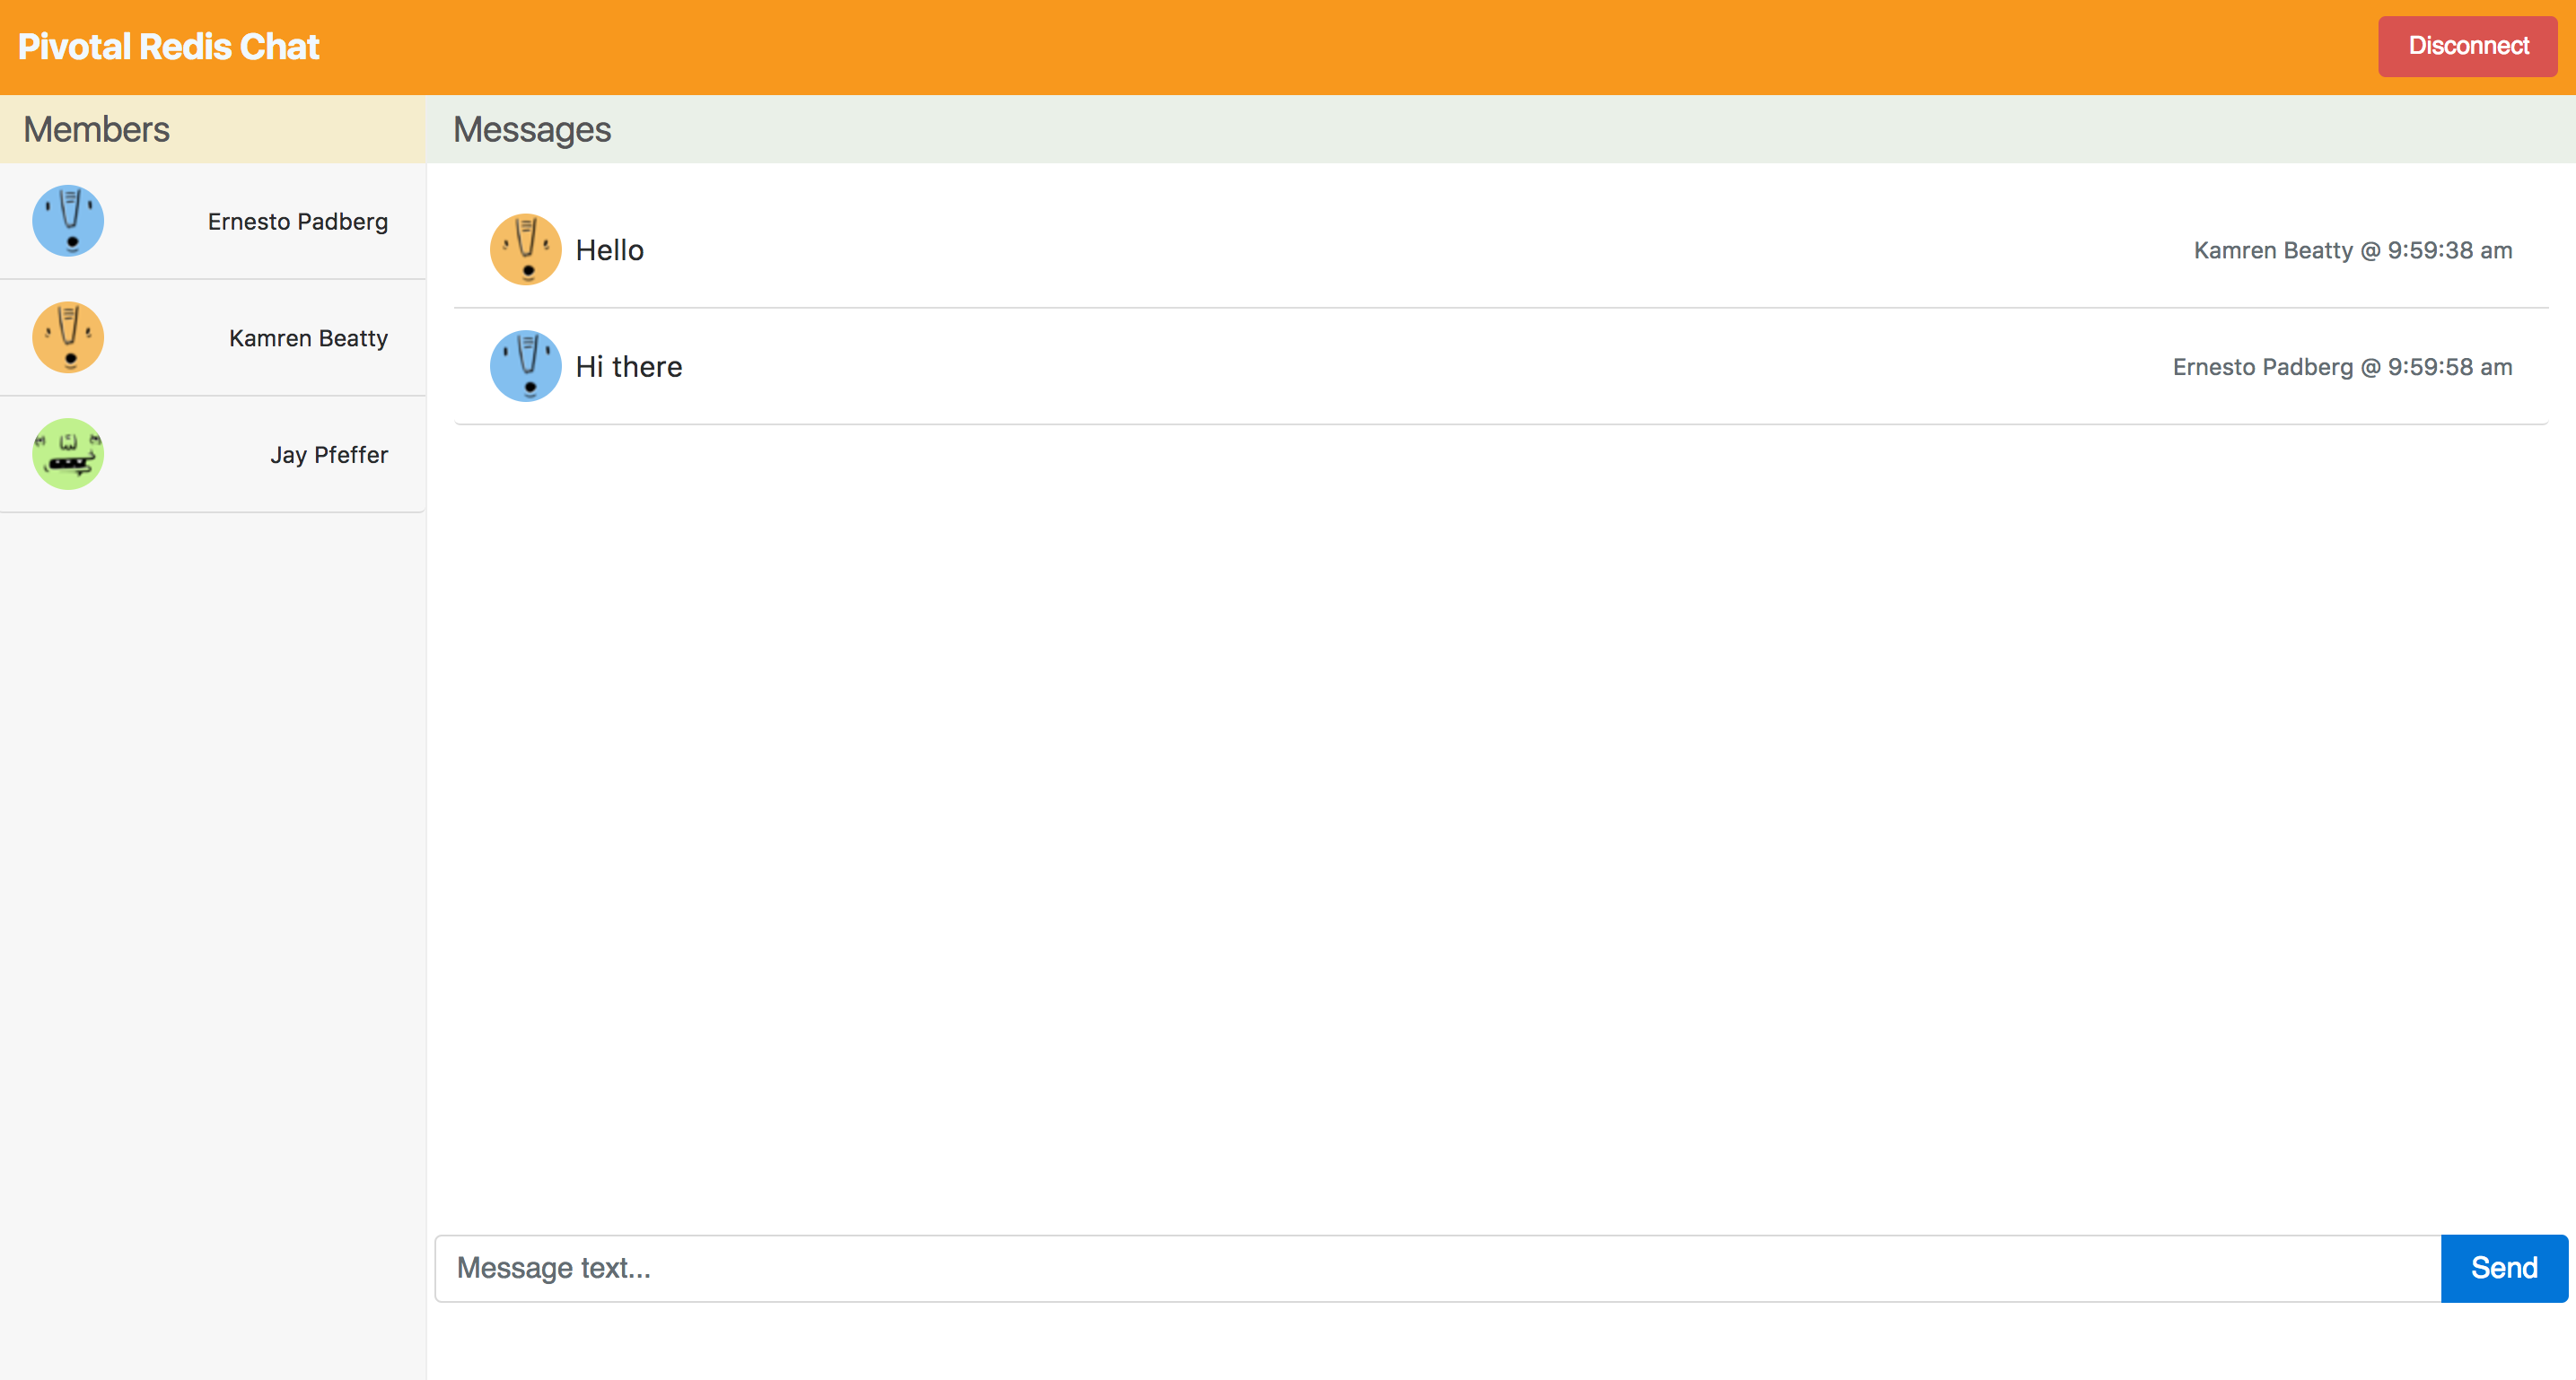Click the Members panel header

(x=97, y=130)
